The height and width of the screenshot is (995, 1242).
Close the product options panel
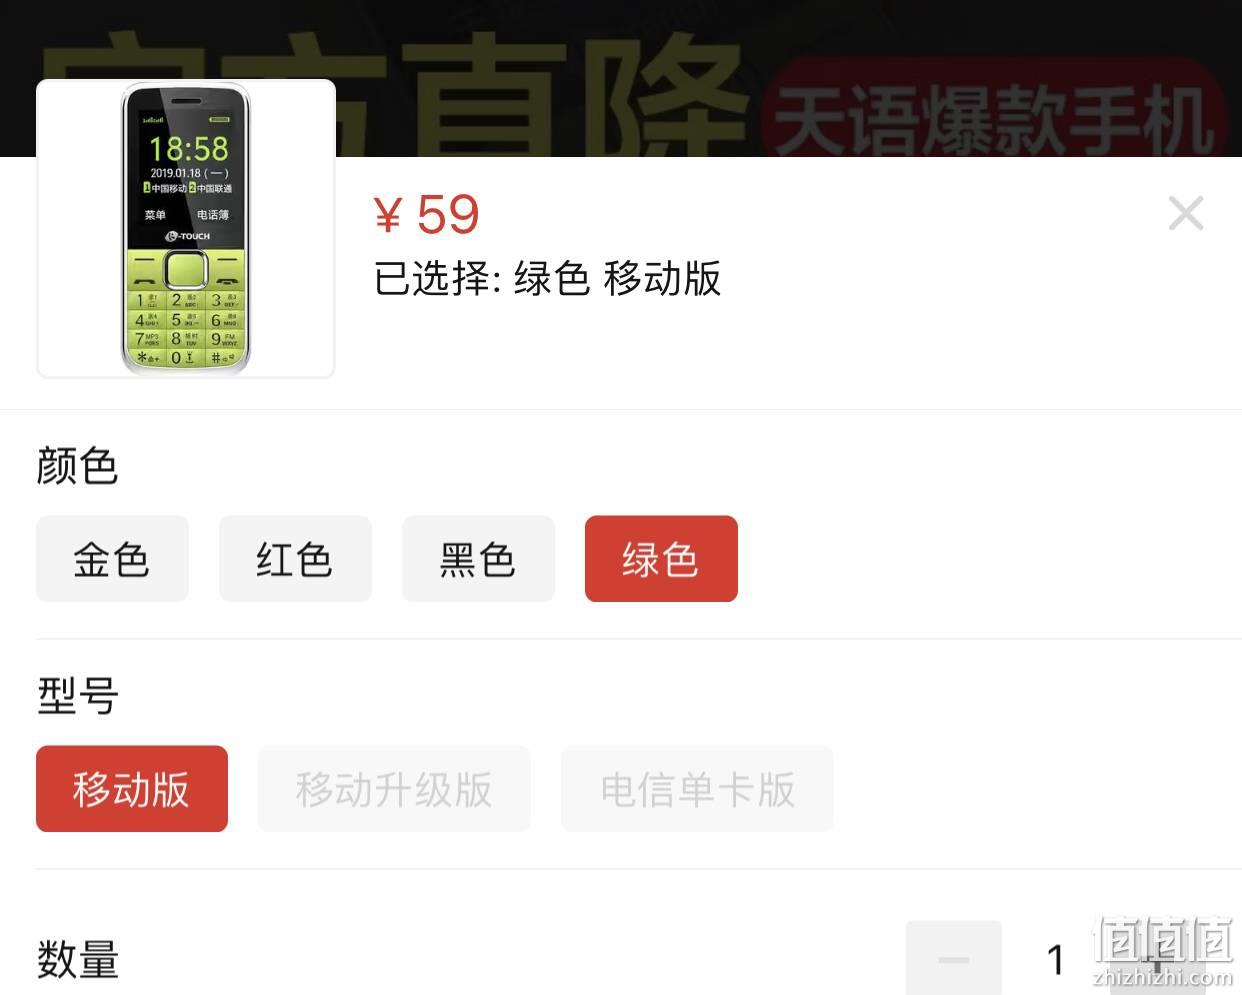1185,213
